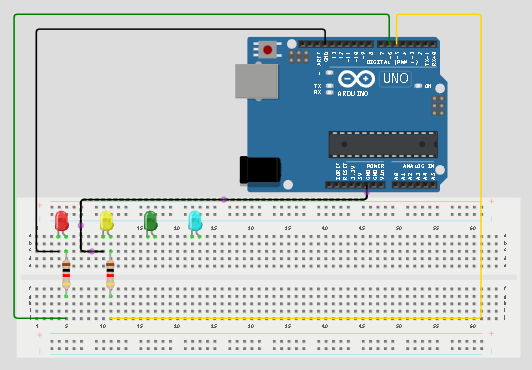
Task: Click the TX indicator LED on Arduino
Action: [329, 86]
